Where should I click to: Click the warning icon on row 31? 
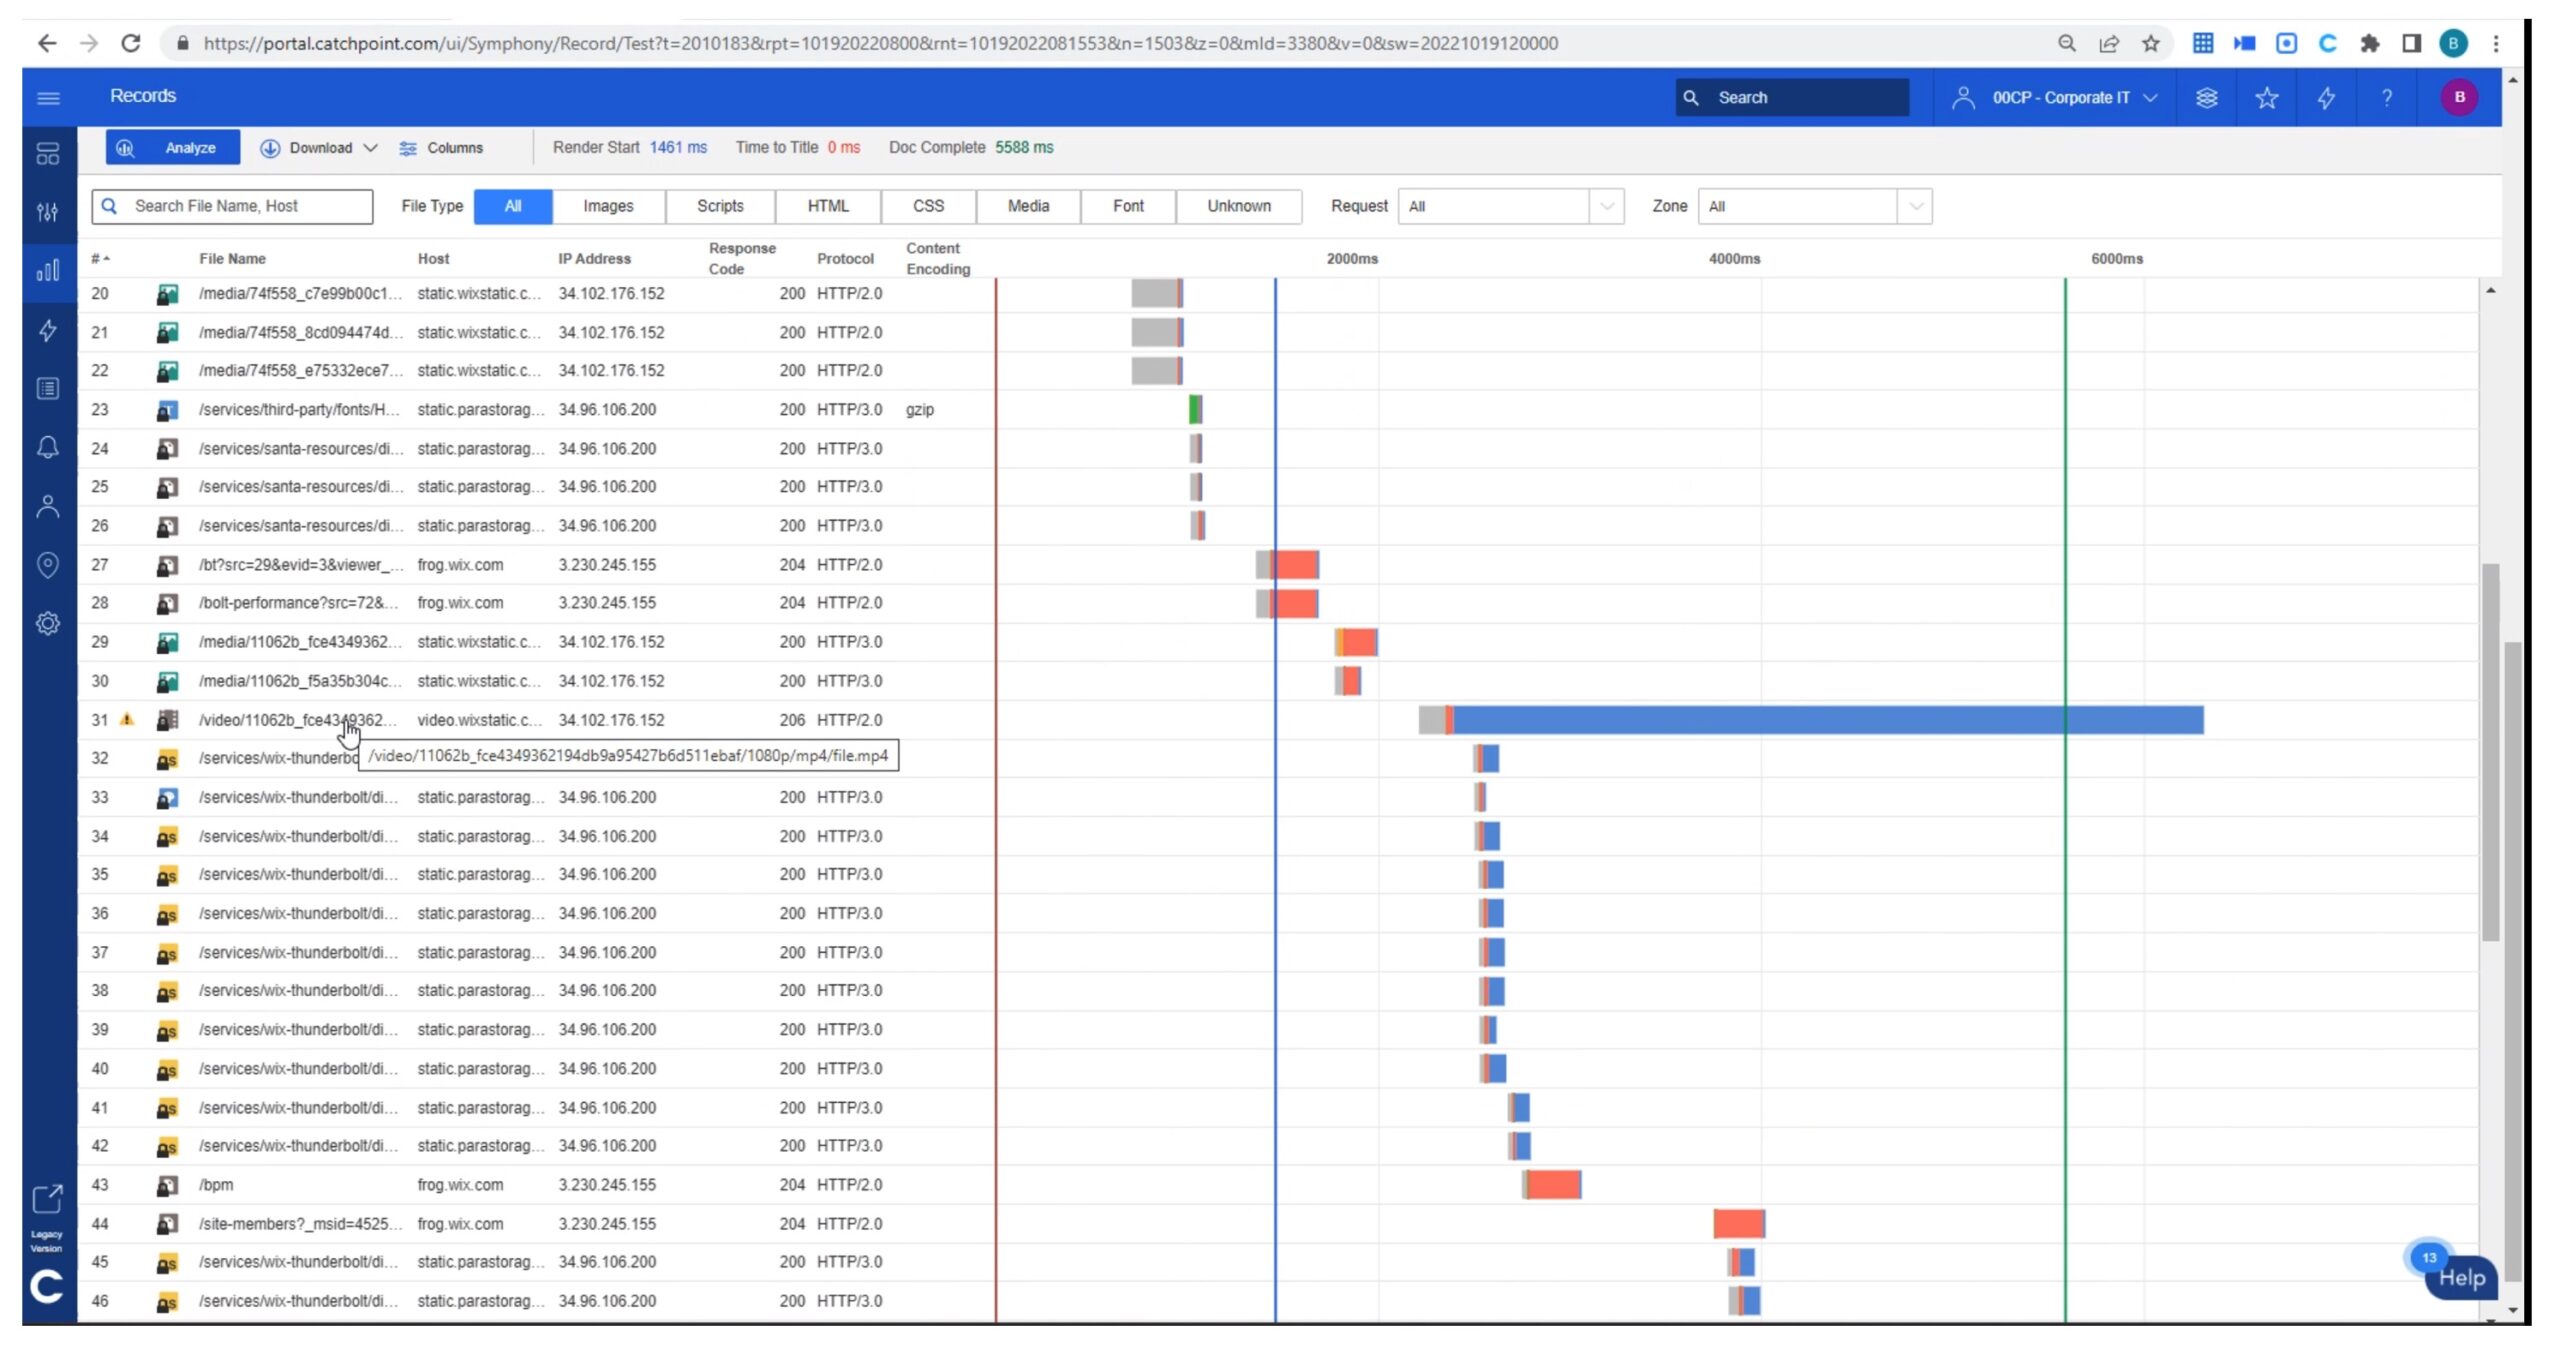[127, 719]
